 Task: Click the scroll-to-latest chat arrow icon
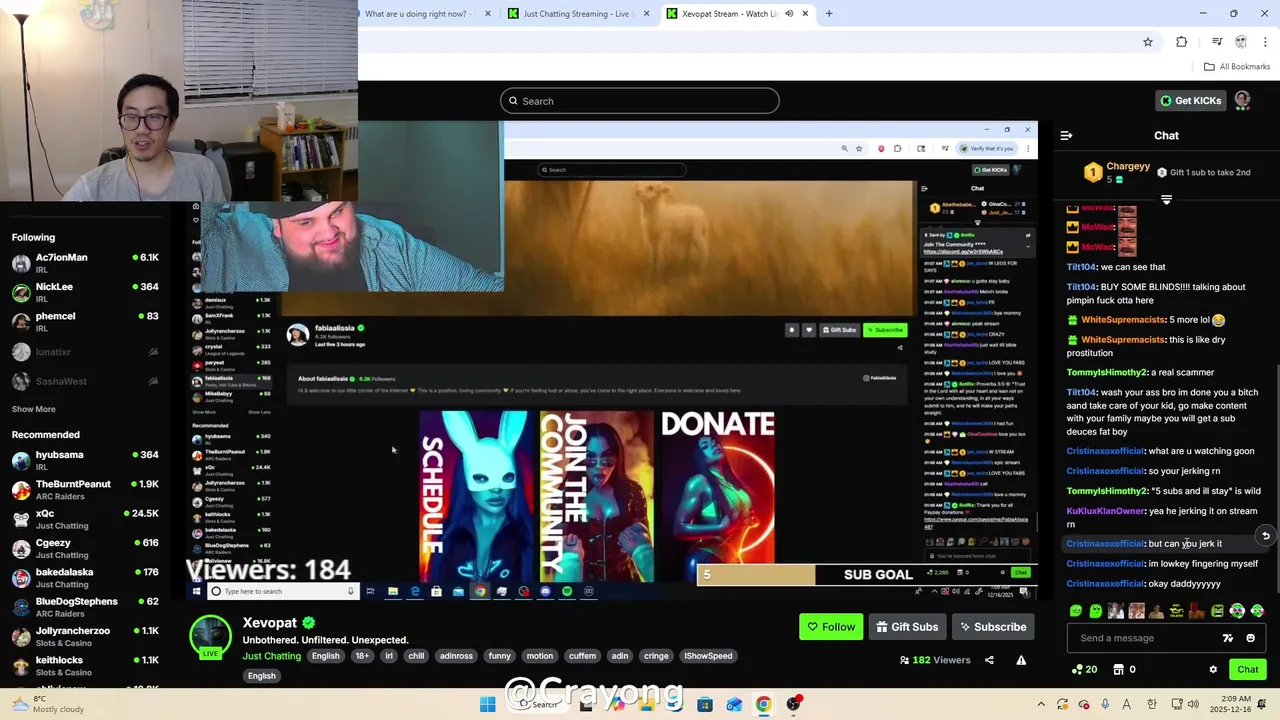1266,536
